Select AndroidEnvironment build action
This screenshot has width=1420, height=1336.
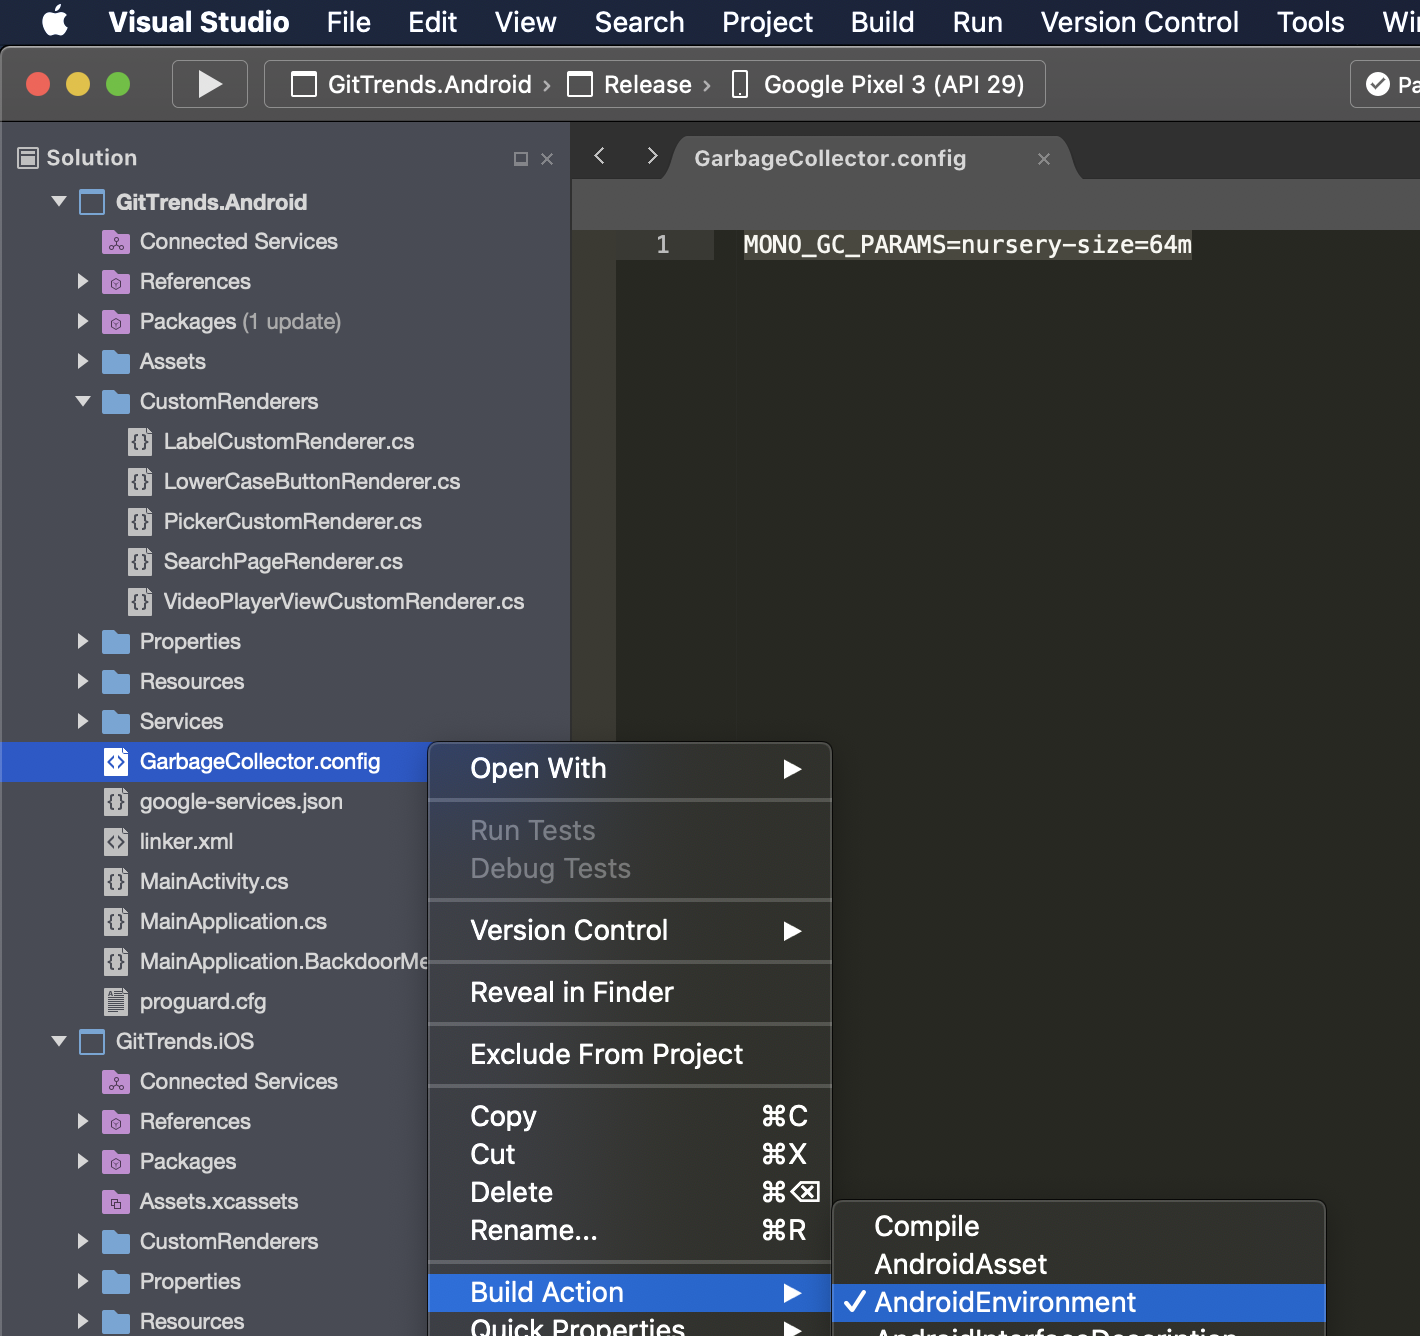point(1079,1303)
